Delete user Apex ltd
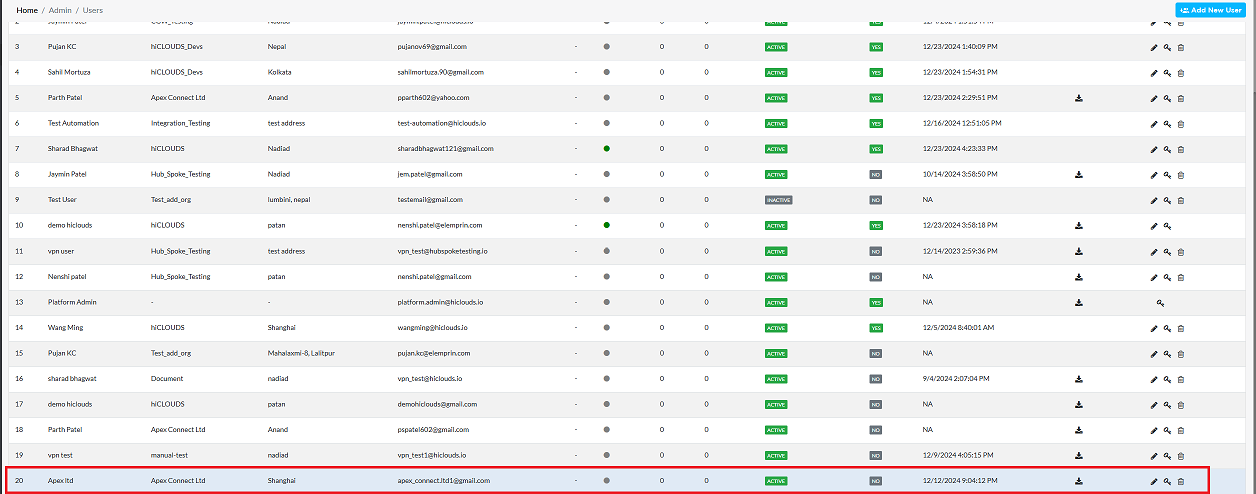This screenshot has height=494, width=1256. (x=1180, y=481)
